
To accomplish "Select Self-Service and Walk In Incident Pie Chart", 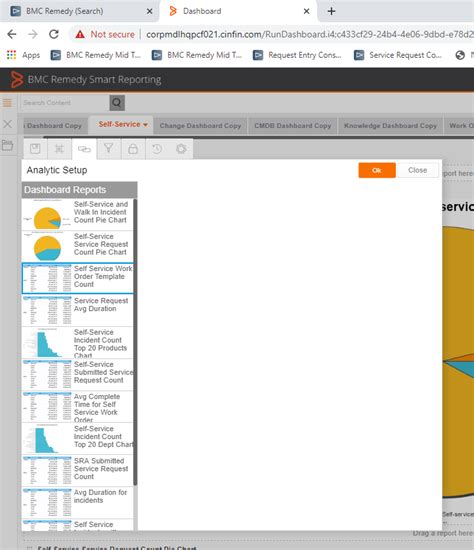I will click(x=78, y=214).
